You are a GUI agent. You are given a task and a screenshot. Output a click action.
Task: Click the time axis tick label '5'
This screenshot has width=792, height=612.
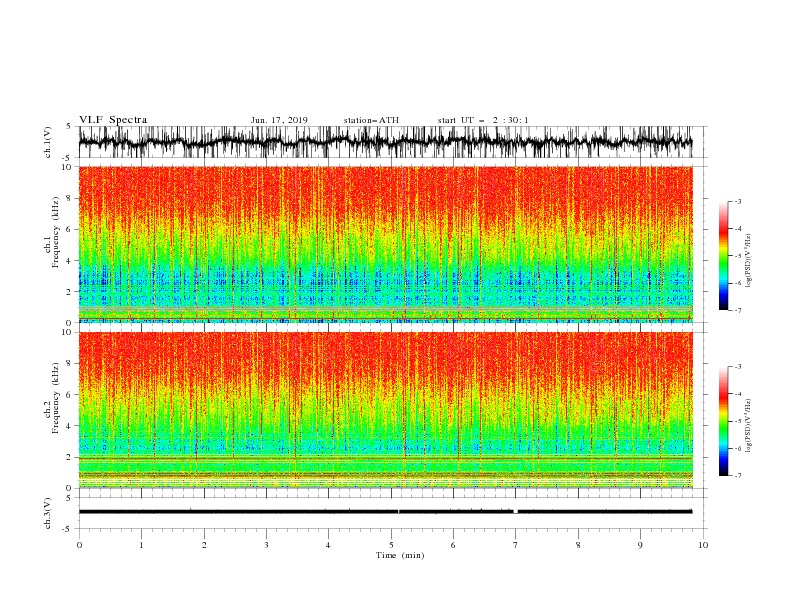(391, 545)
